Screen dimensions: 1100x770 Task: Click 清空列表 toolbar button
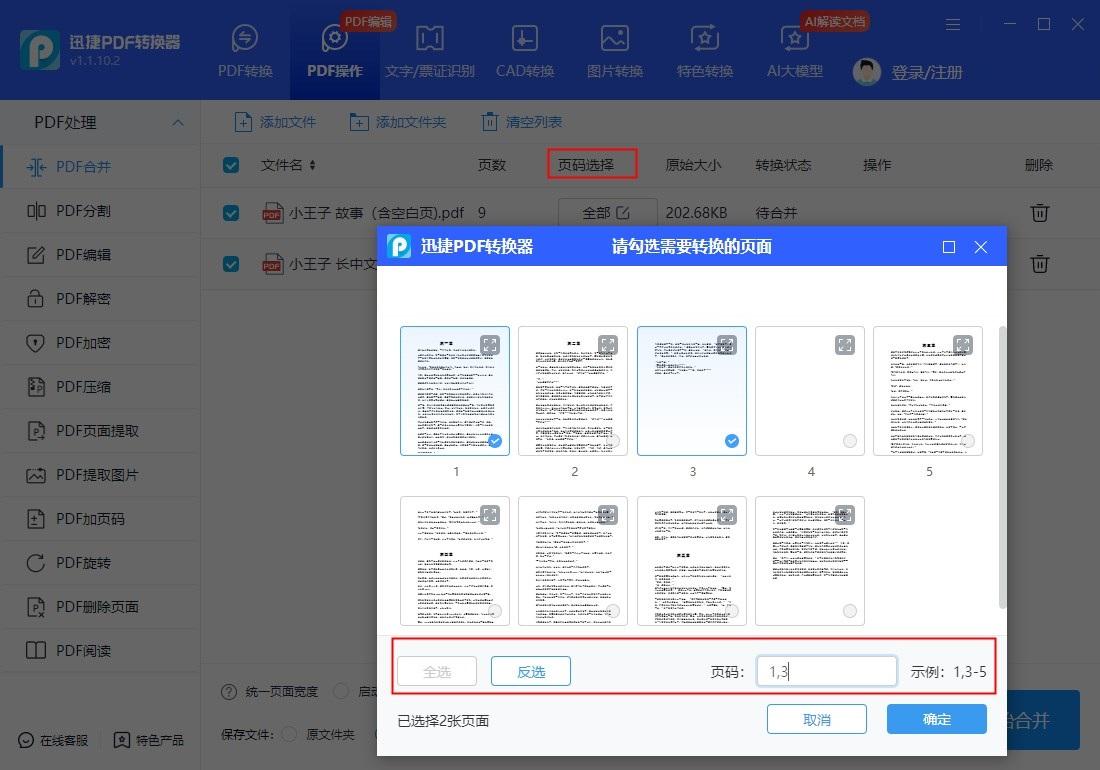tap(521, 122)
